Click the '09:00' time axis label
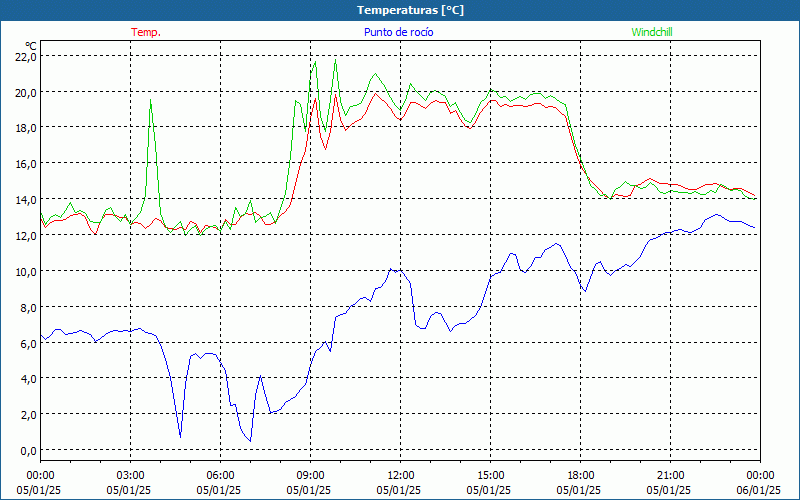Viewport: 800px width, 500px height. click(311, 476)
